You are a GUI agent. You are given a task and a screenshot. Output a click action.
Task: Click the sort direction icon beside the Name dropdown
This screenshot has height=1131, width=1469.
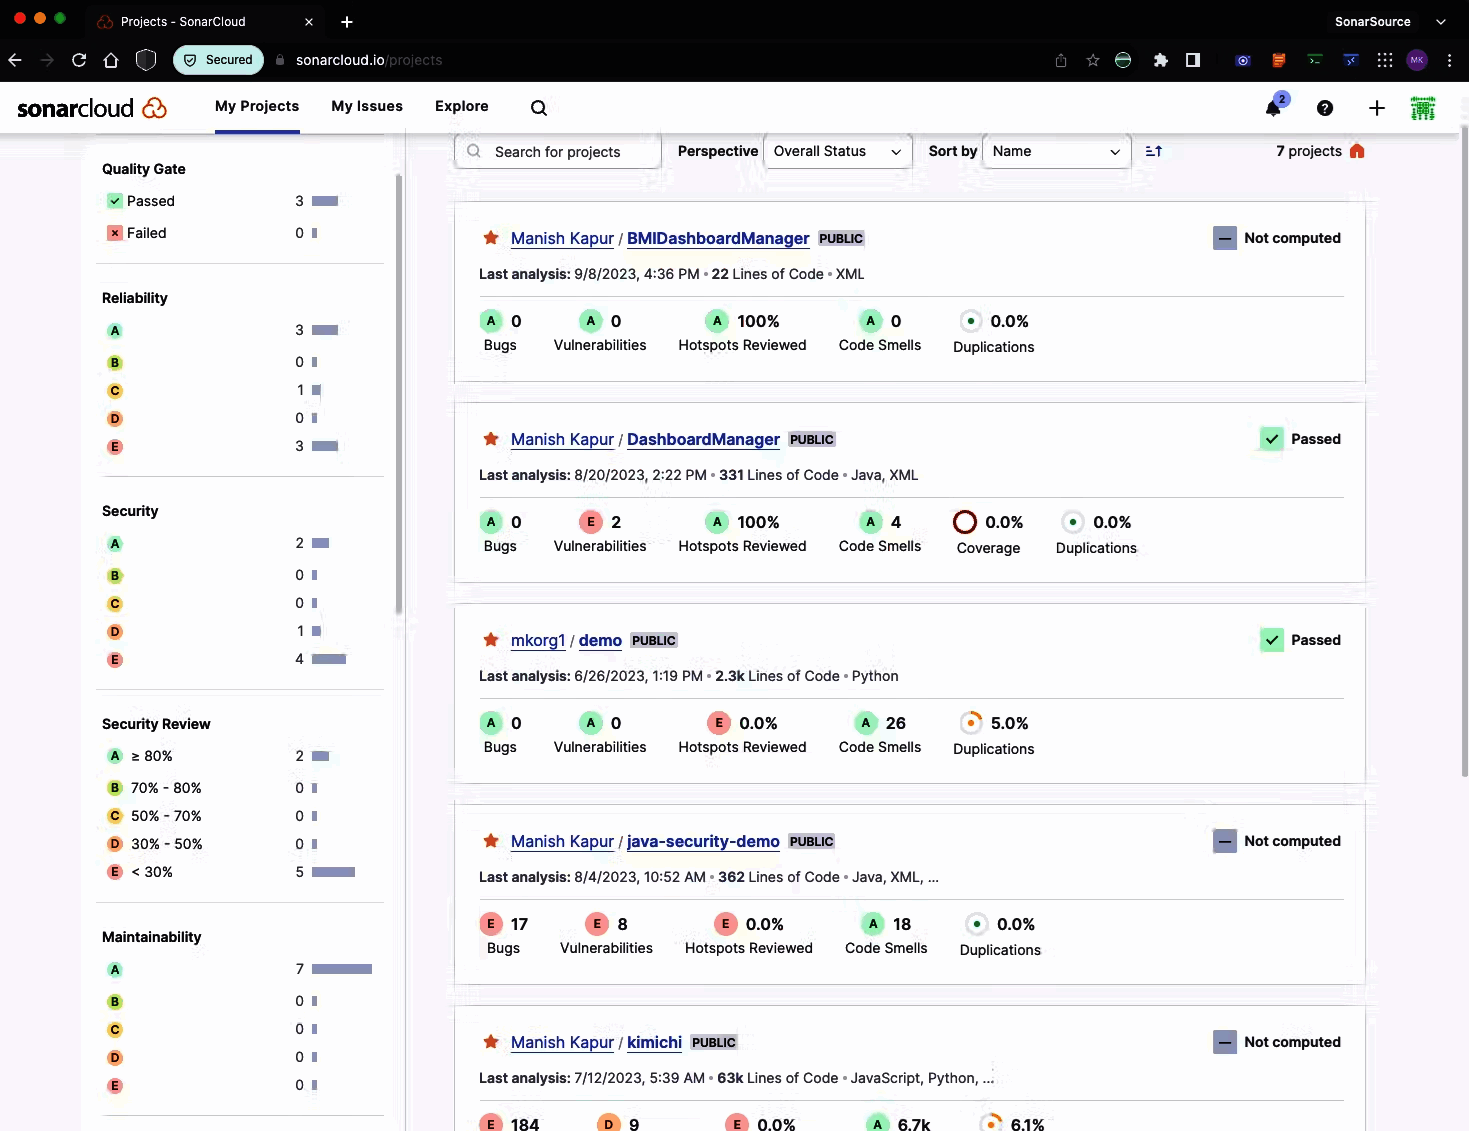pos(1153,151)
